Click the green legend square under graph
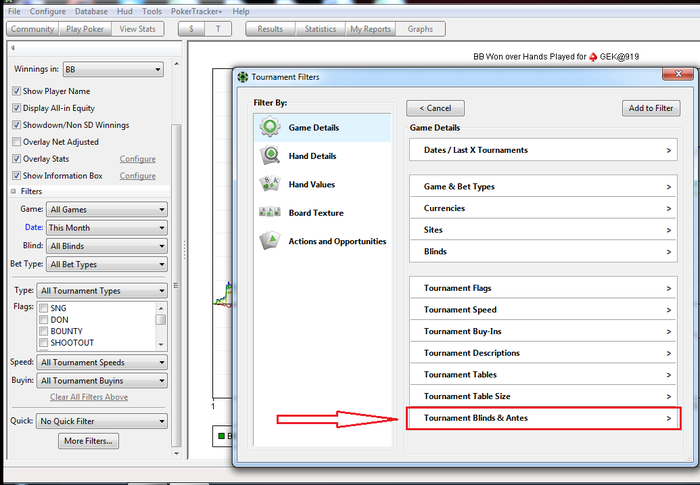Viewport: 700px width, 485px height. click(221, 436)
